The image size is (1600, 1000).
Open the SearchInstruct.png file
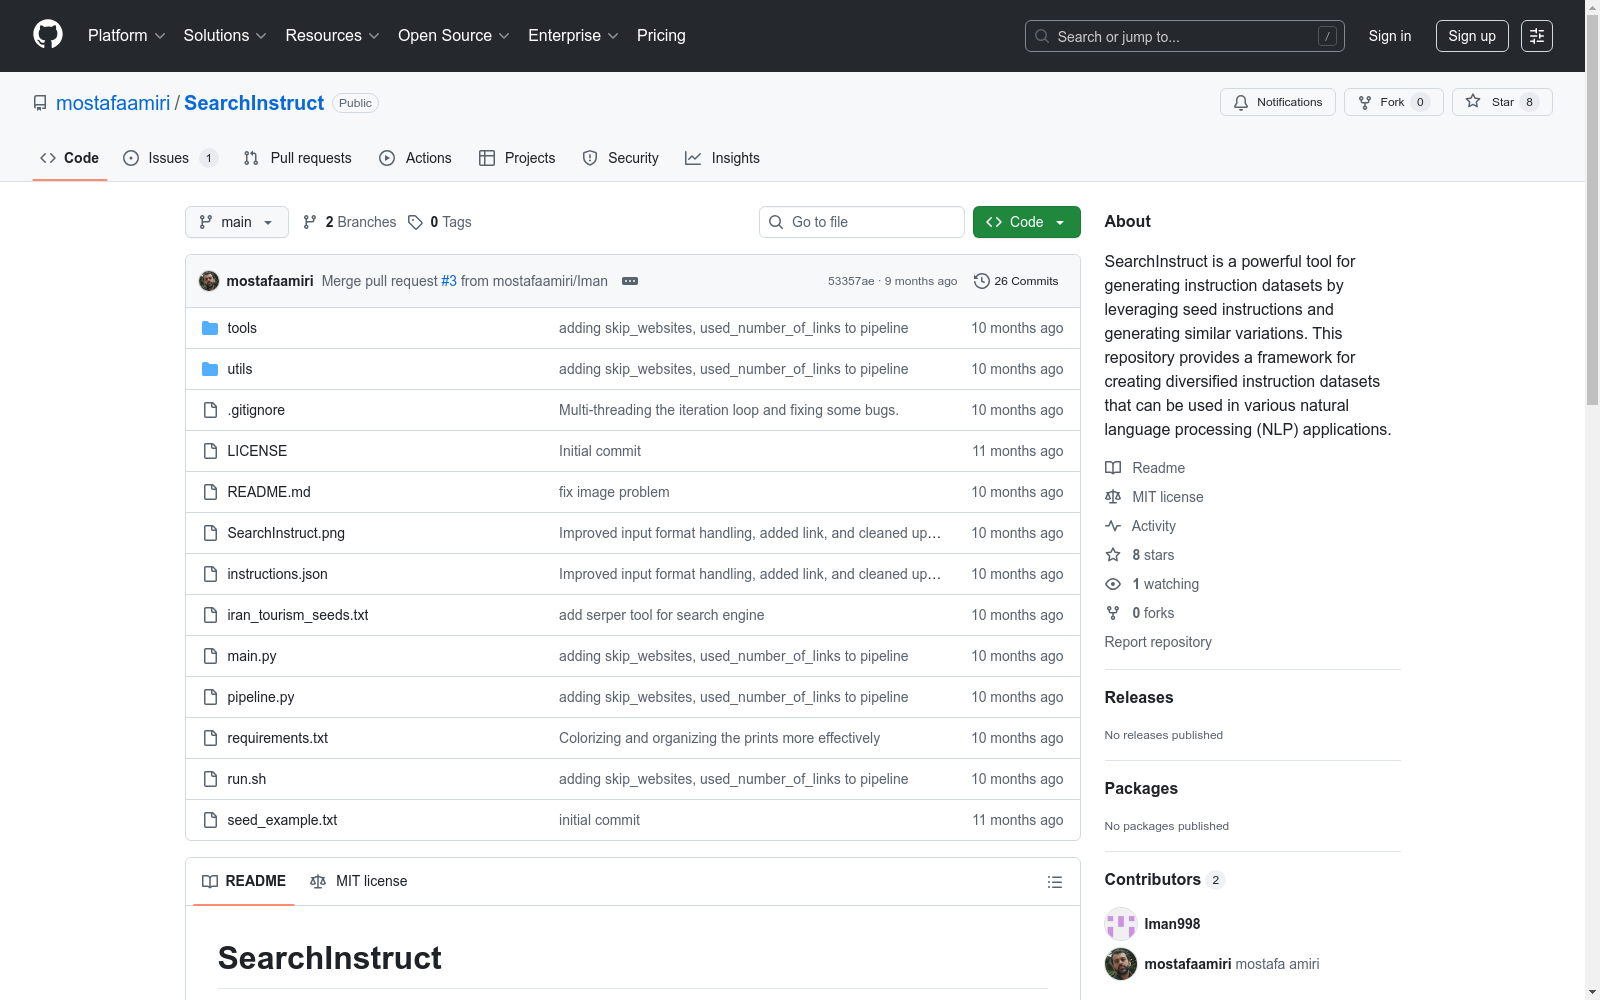point(286,533)
